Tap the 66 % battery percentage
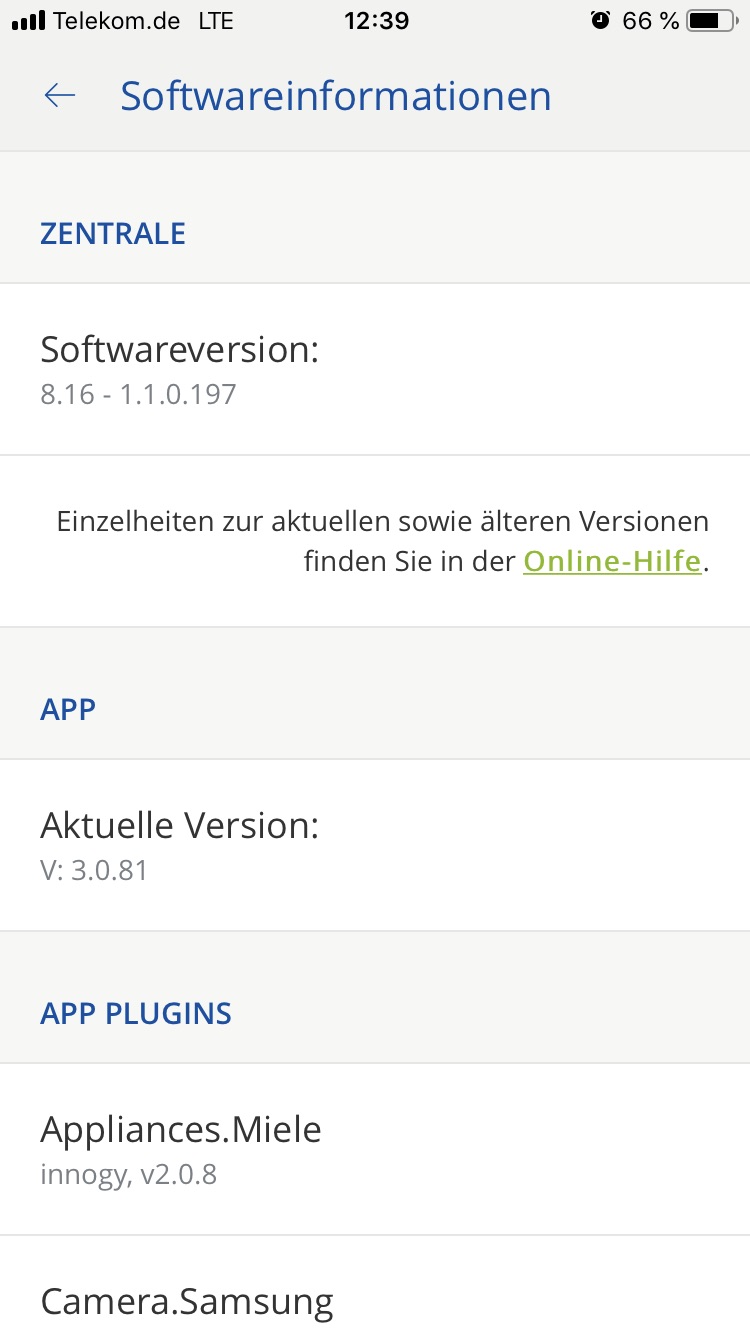 tap(650, 20)
